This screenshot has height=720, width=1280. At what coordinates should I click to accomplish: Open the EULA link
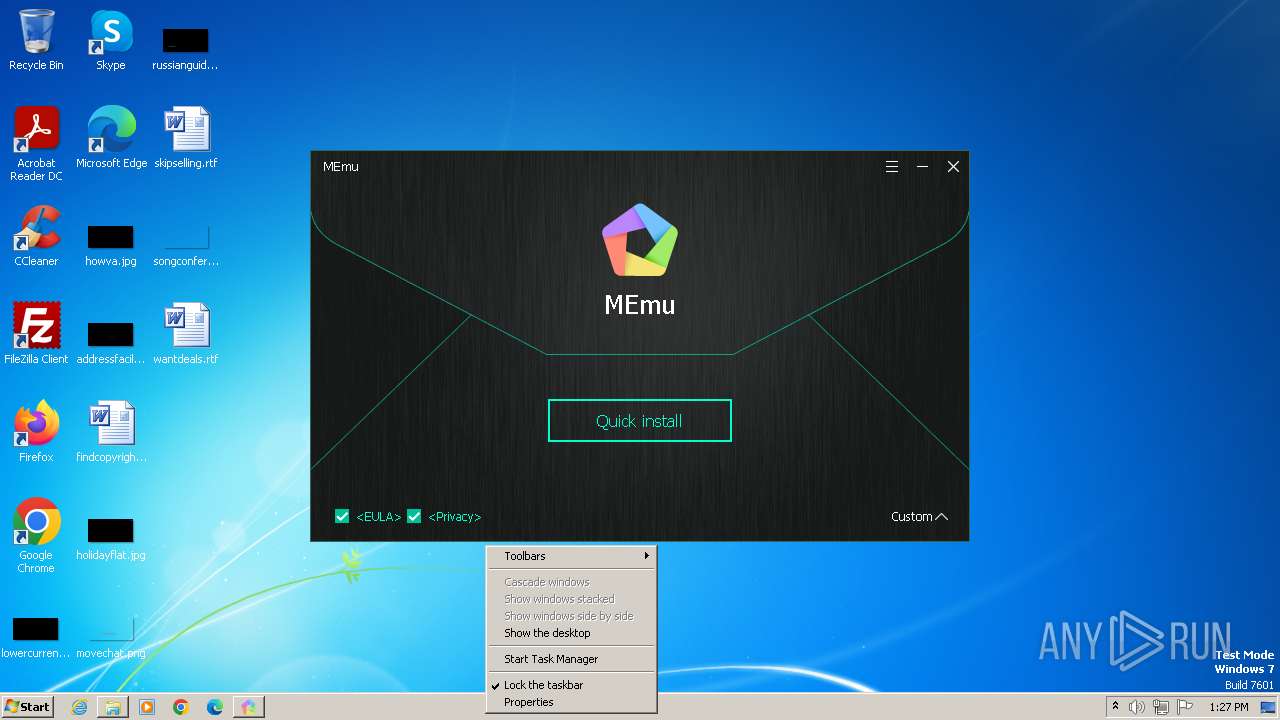378,517
